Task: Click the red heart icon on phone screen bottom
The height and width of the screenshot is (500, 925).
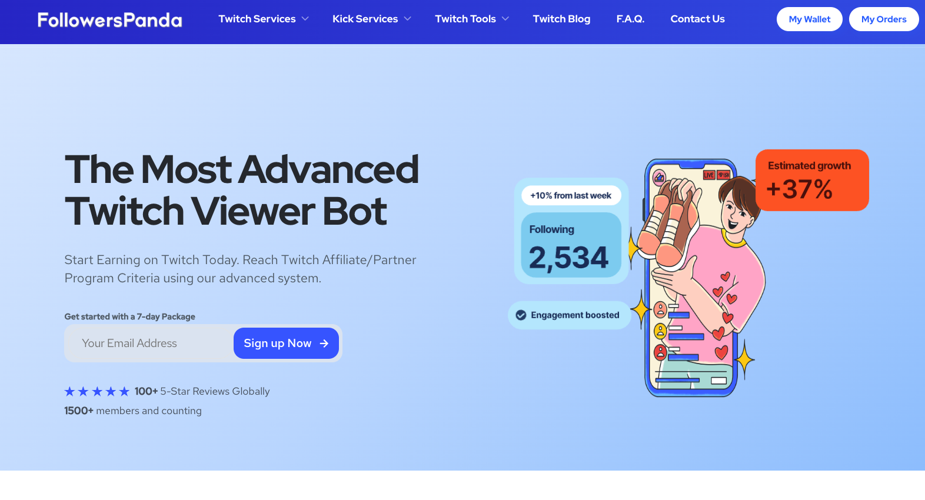Action: coord(721,353)
